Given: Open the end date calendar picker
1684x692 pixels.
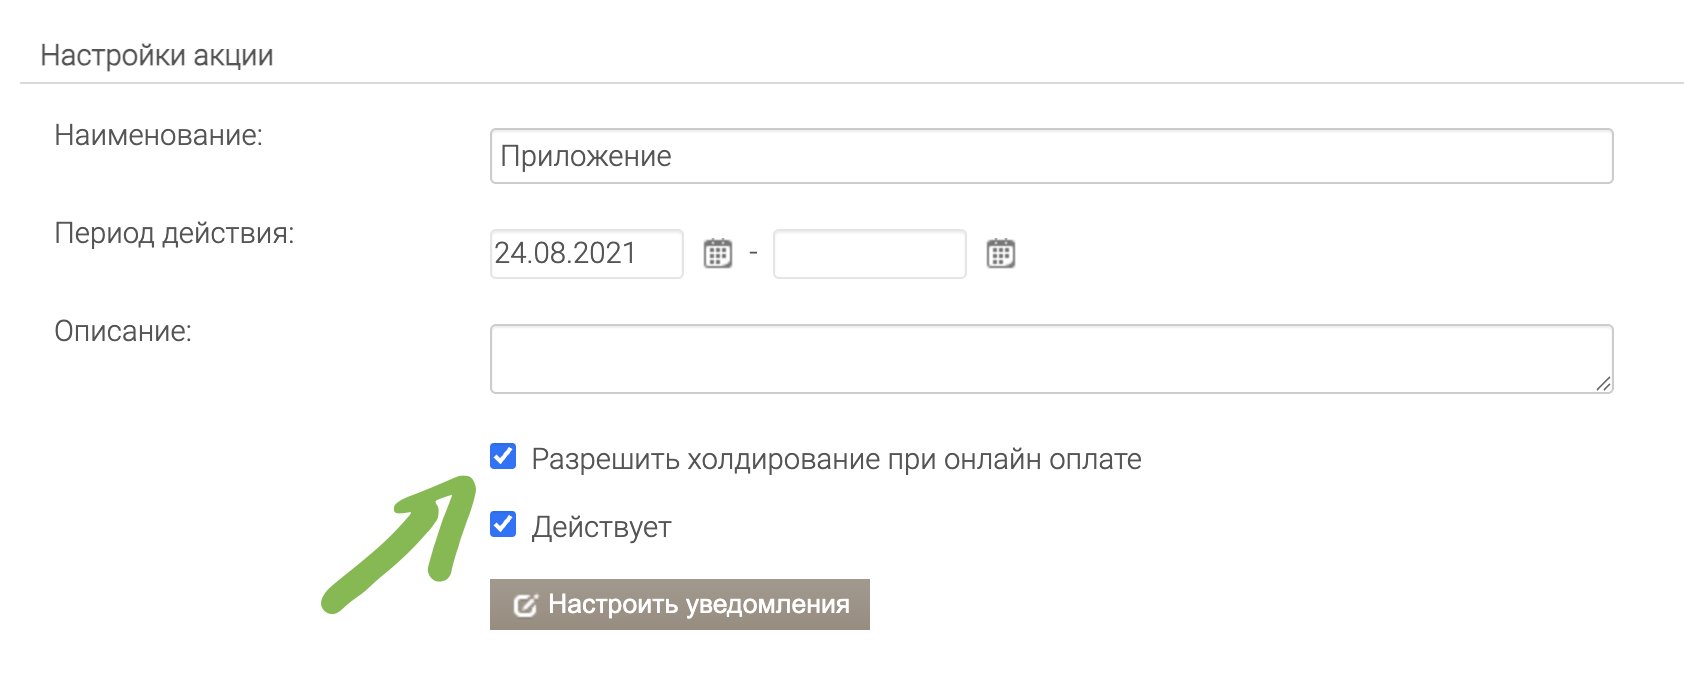Looking at the screenshot, I should (1001, 254).
